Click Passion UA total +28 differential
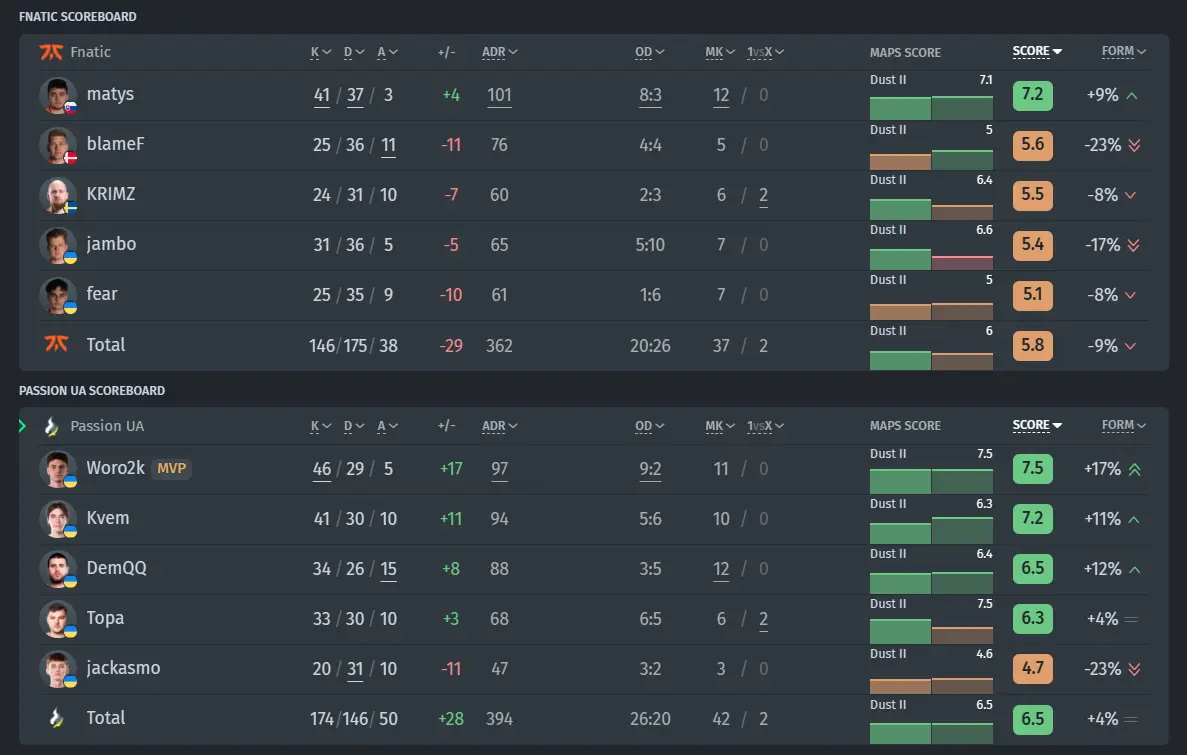Viewport: 1187px width, 755px height. coord(450,719)
